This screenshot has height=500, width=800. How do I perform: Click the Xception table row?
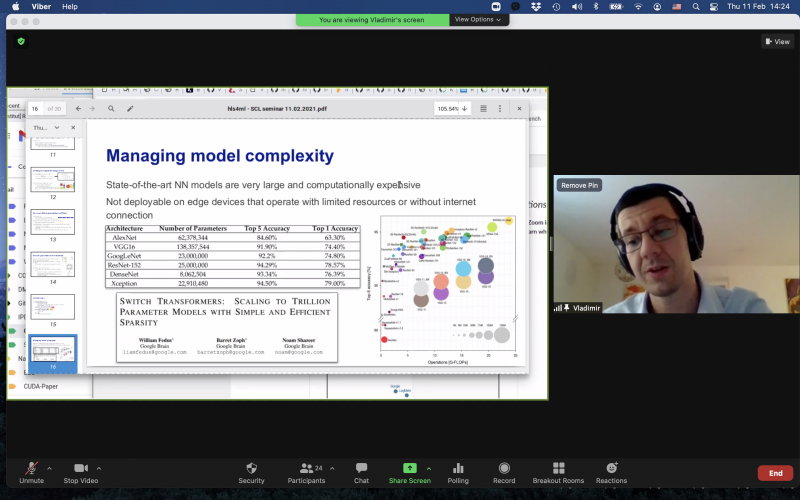[x=233, y=283]
